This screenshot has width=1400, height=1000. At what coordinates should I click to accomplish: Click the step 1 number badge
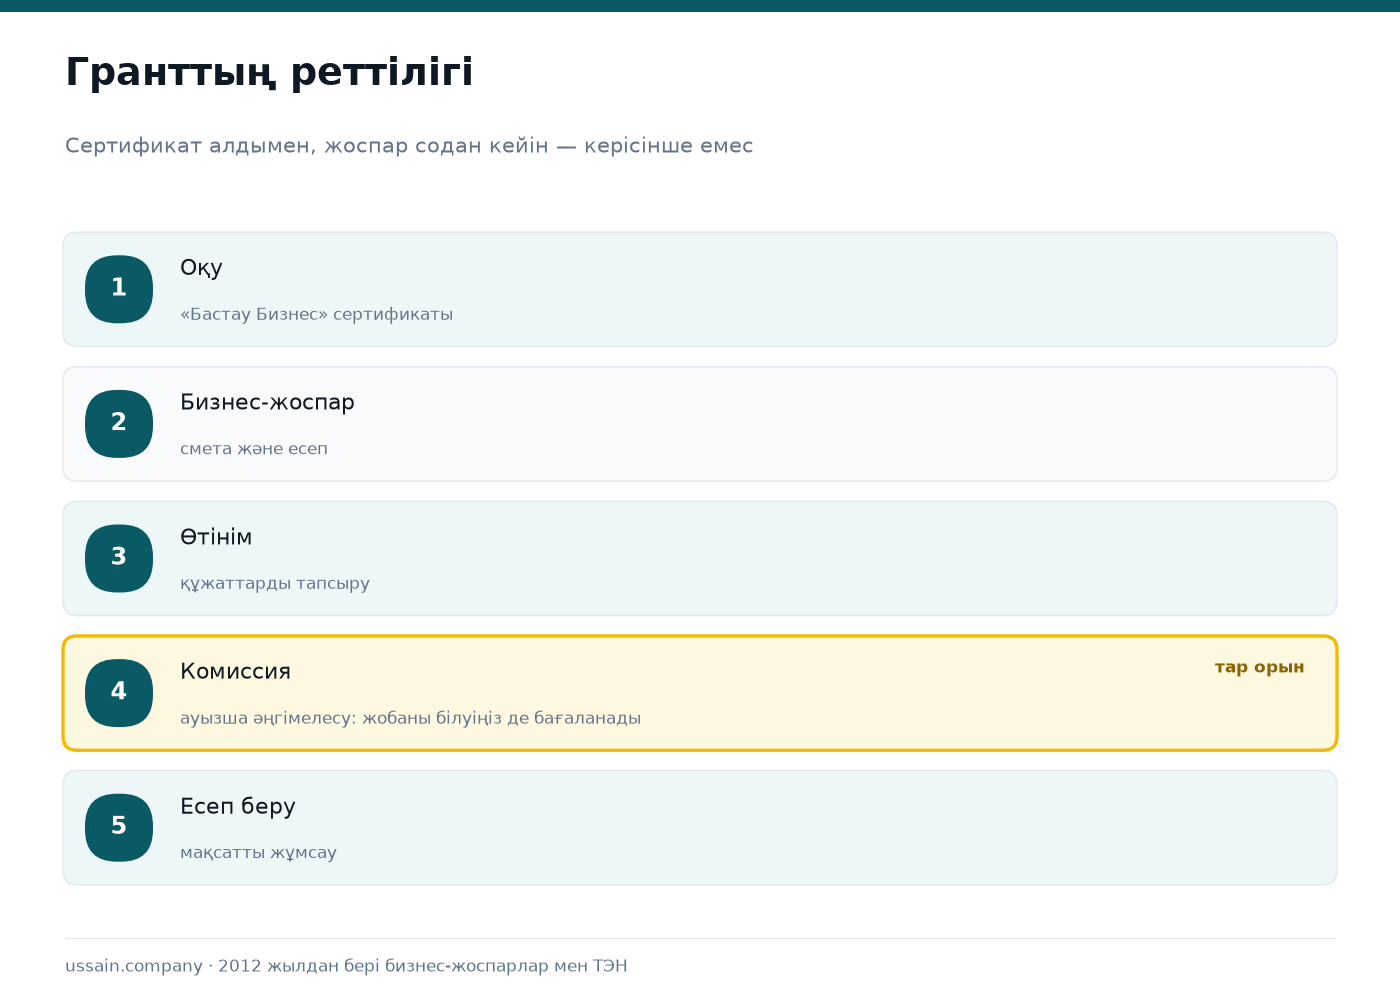tap(119, 289)
